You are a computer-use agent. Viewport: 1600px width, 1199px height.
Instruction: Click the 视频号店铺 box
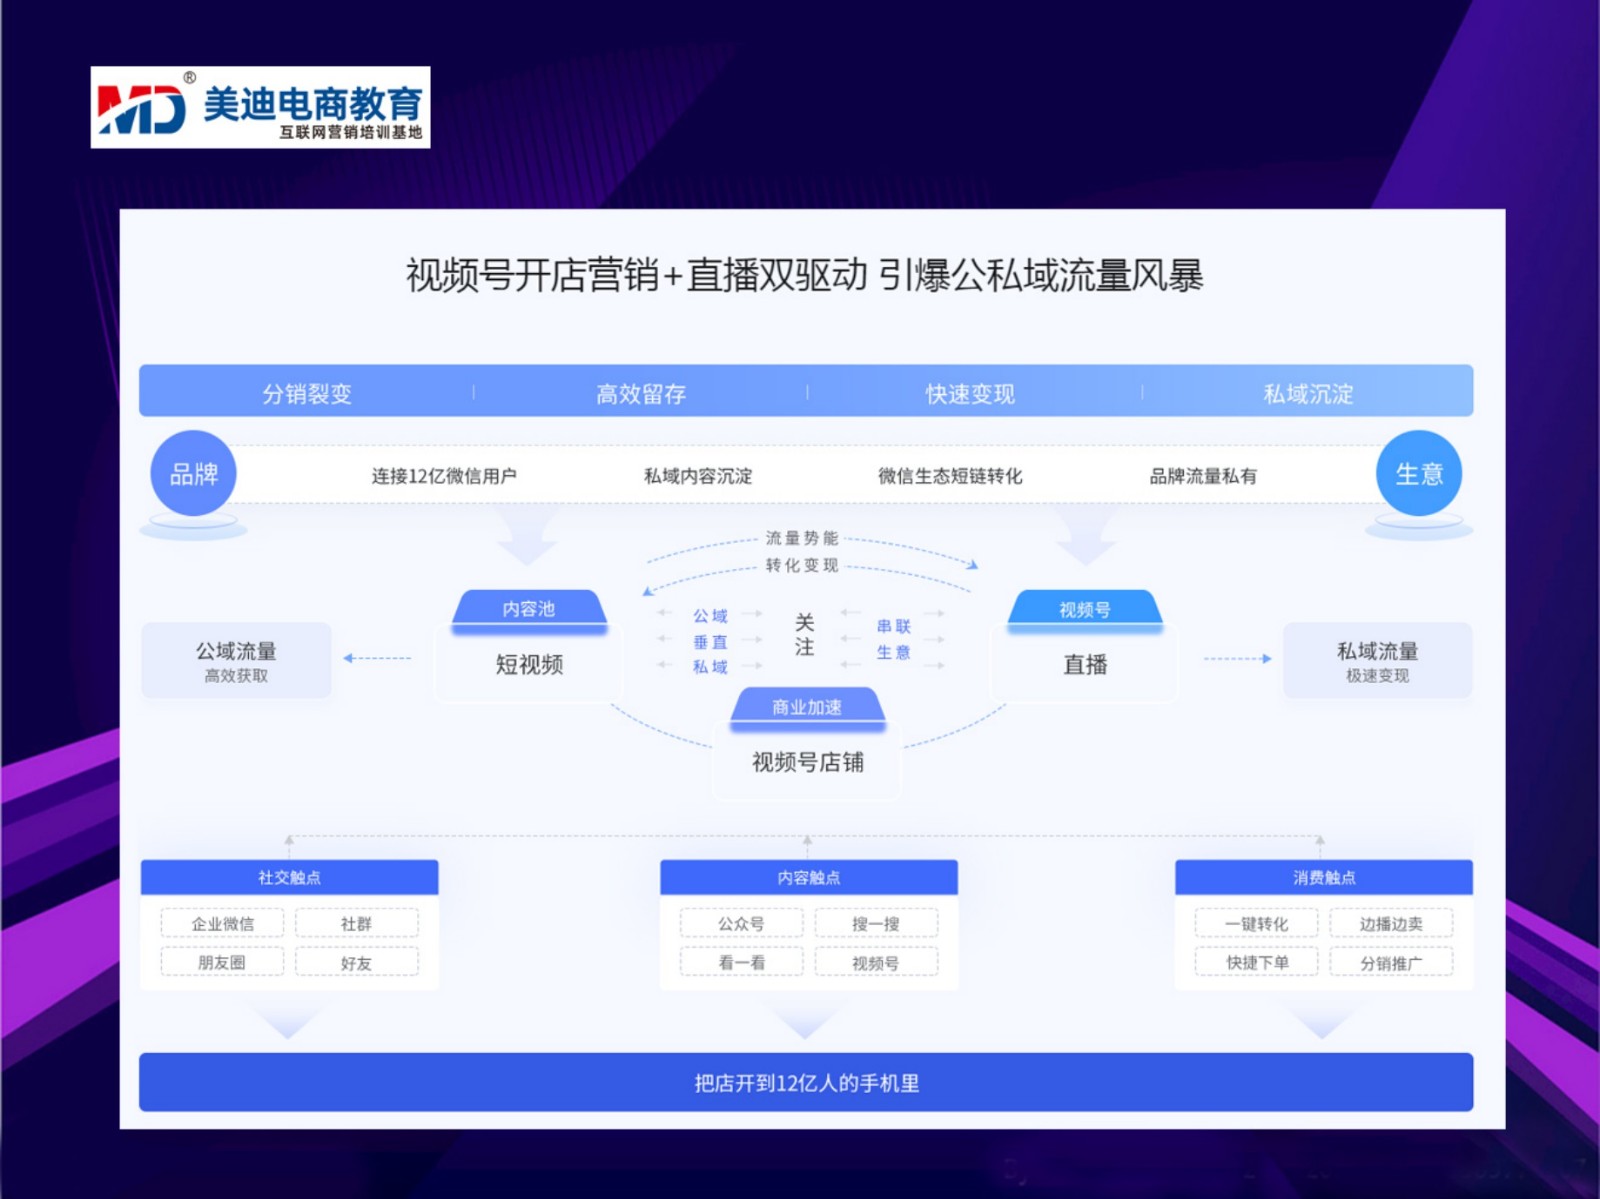click(807, 763)
